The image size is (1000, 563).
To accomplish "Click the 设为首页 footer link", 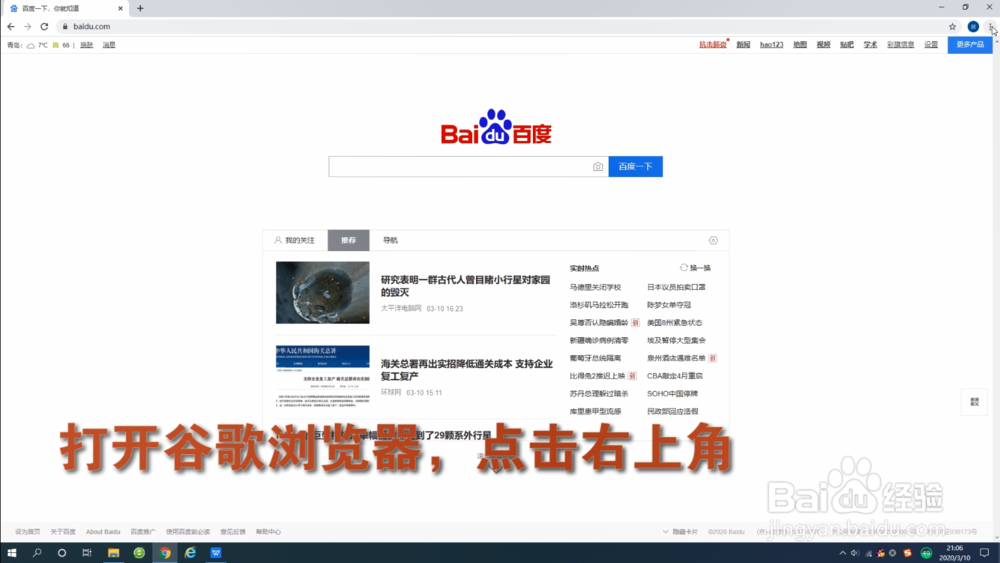I will click(x=27, y=532).
